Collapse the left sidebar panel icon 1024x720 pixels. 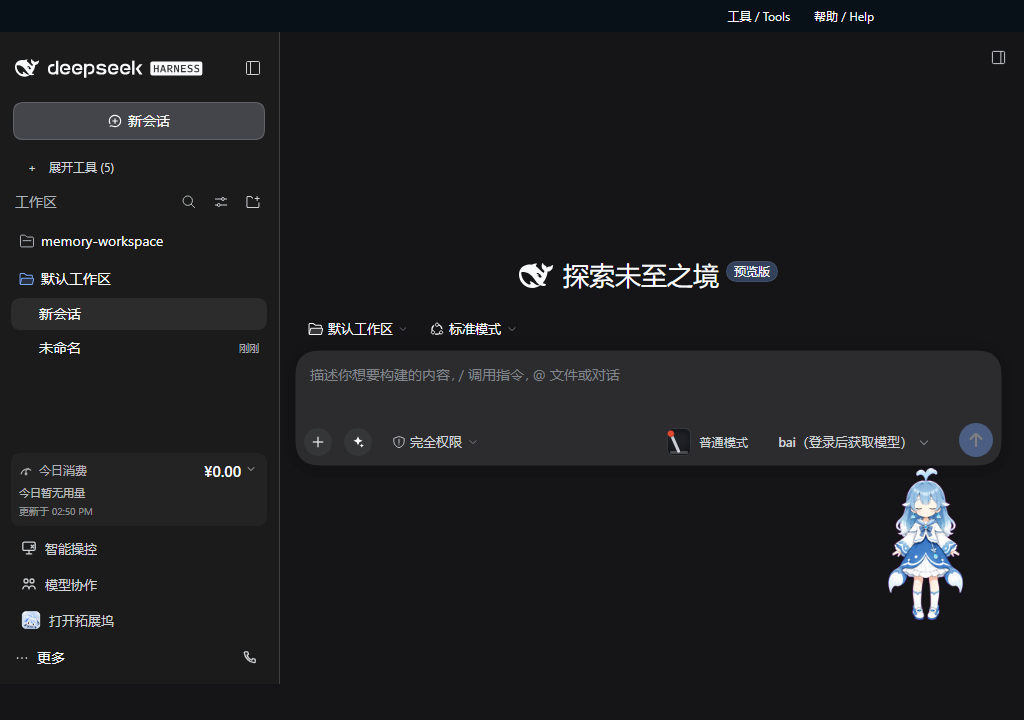pyautogui.click(x=253, y=68)
